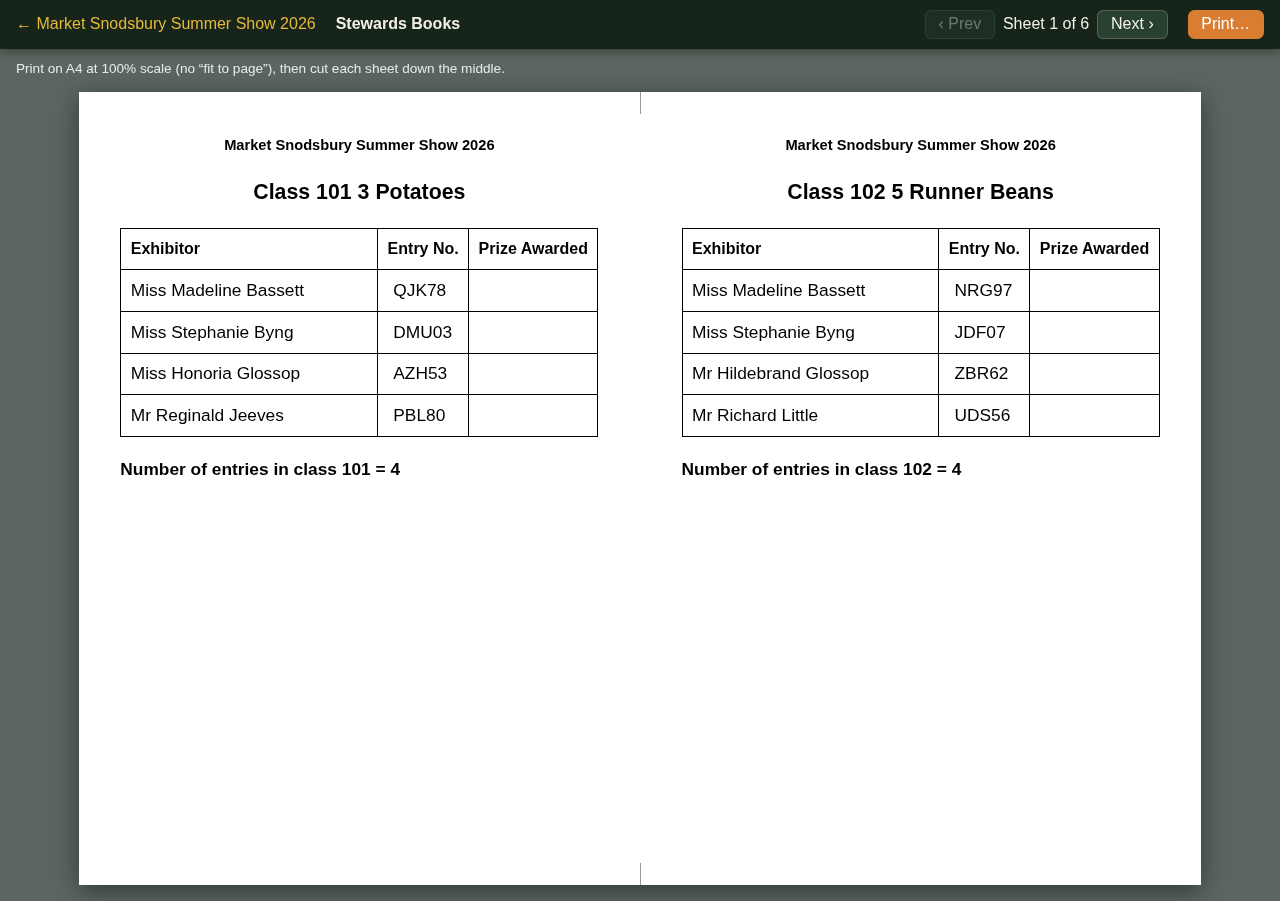Select entry number UDS56
Screen dimensions: 1280x901
[x=982, y=416]
